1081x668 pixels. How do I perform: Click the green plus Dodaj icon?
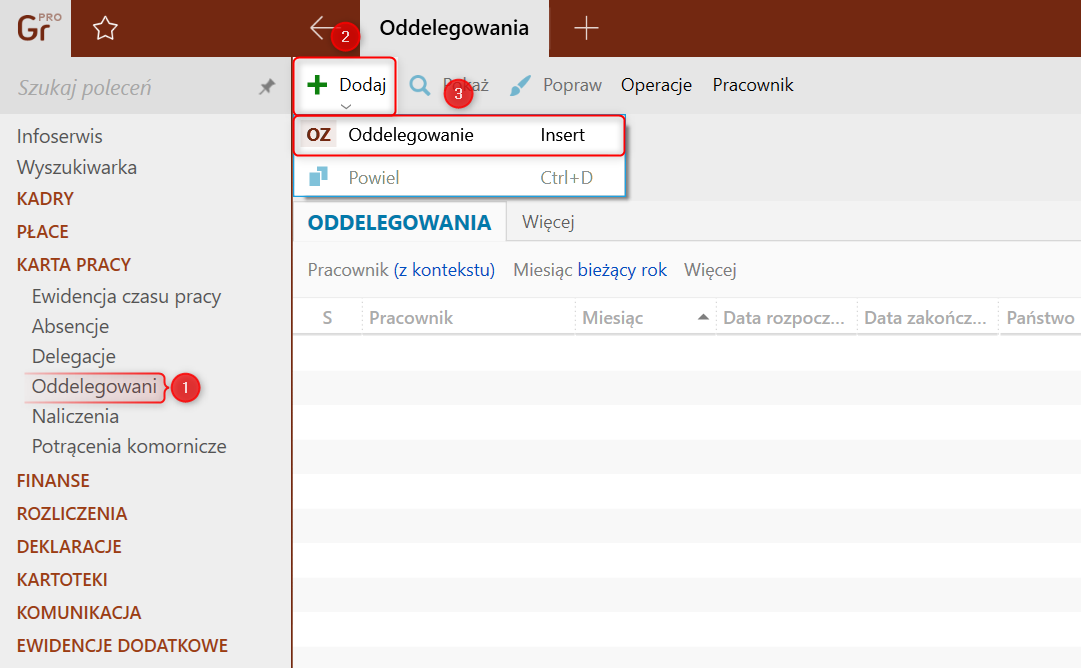(317, 85)
